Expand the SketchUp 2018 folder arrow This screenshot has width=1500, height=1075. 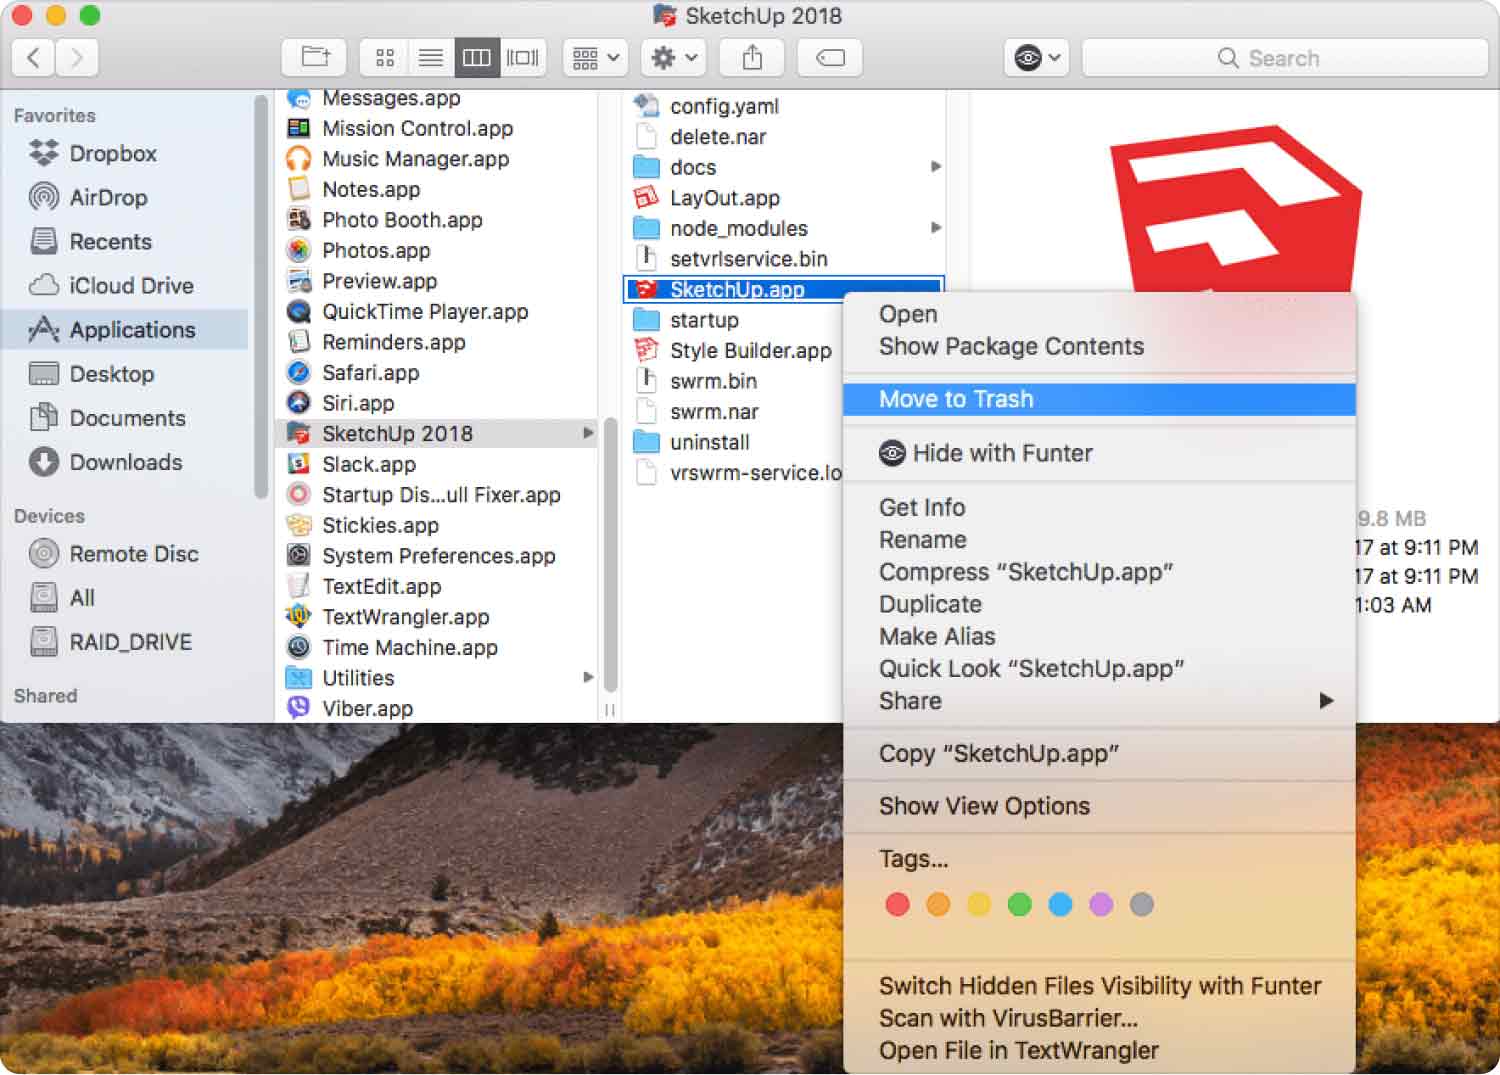pyautogui.click(x=588, y=433)
